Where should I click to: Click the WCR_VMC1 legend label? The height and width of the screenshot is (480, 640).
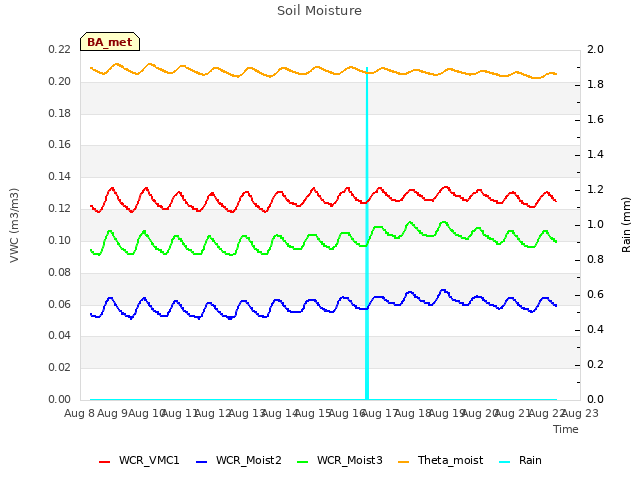[149, 460]
